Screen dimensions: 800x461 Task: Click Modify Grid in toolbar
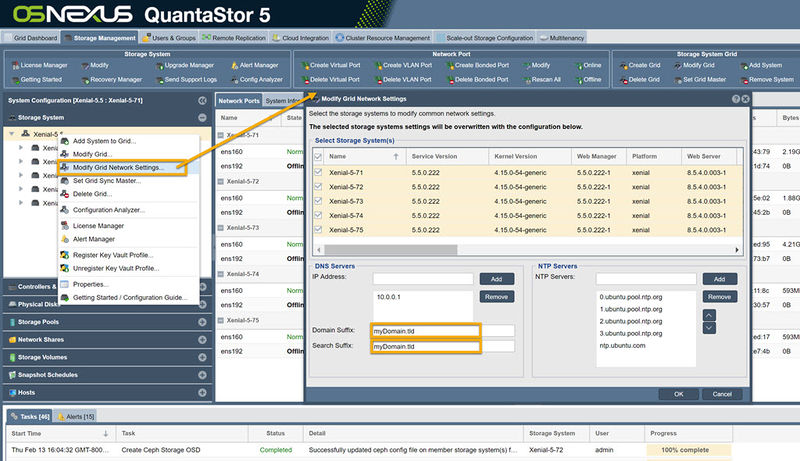pos(694,65)
